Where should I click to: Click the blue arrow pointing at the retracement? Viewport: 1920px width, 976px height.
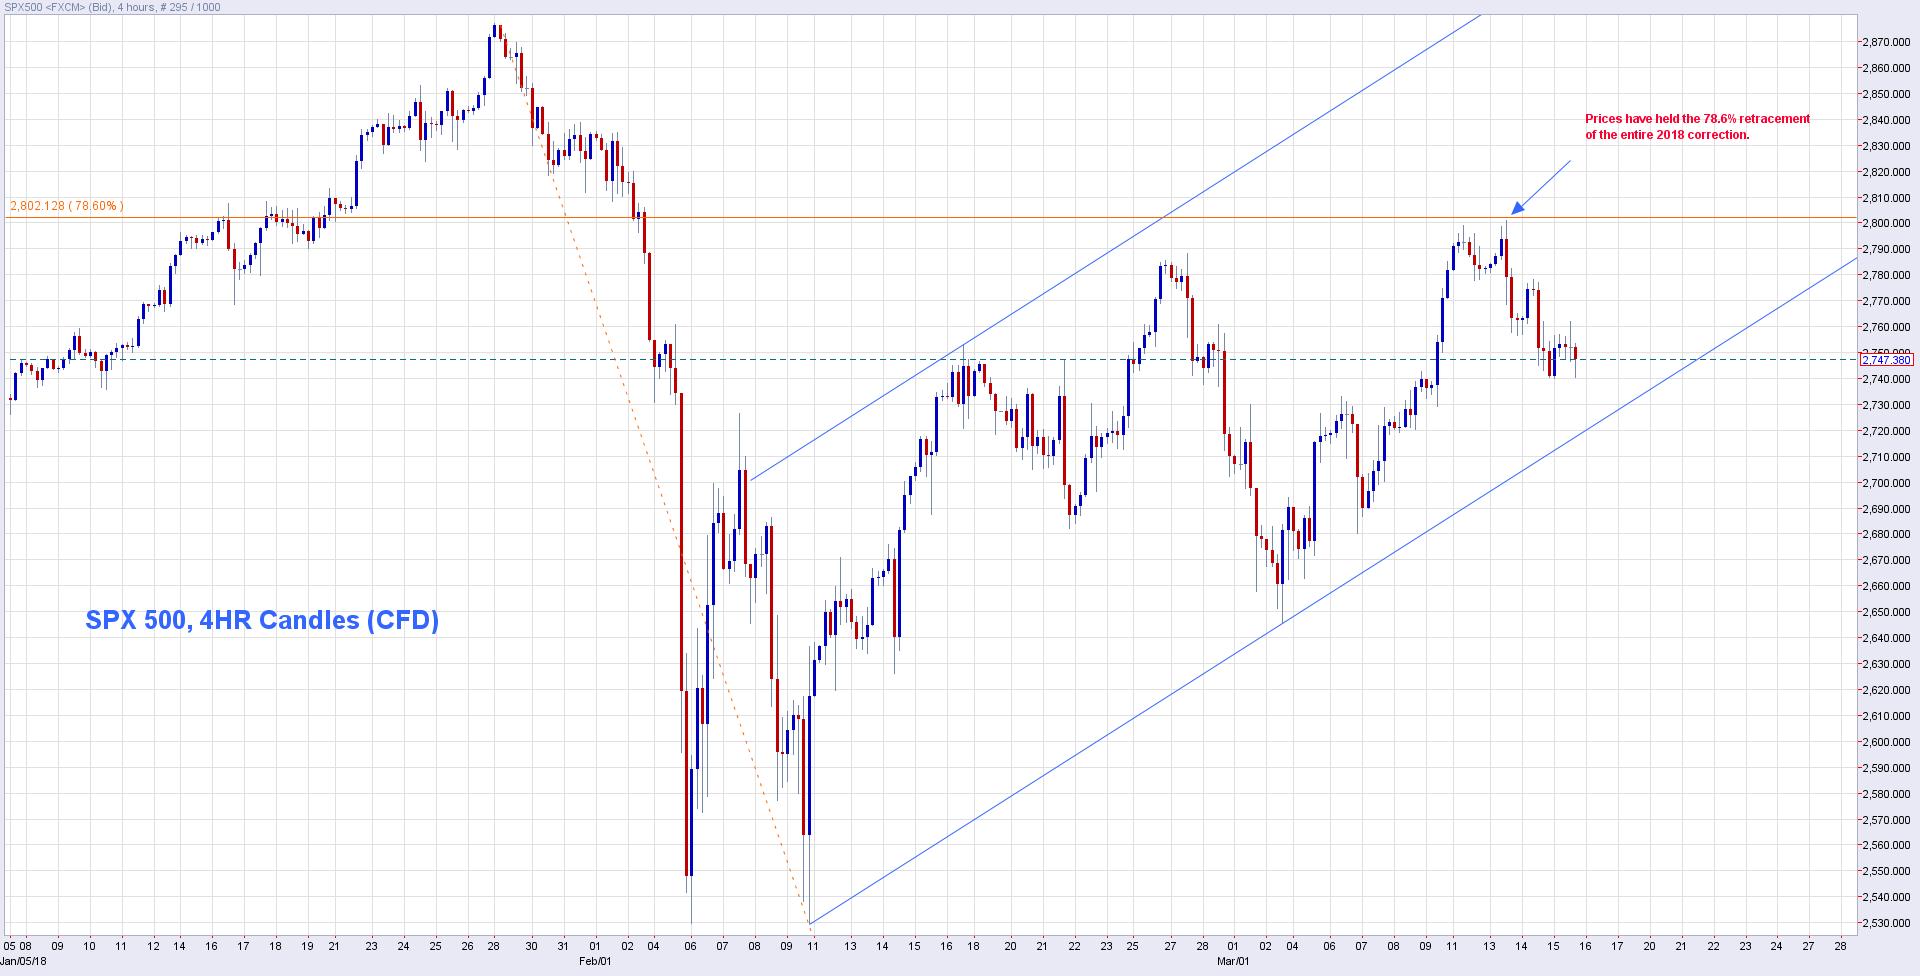tap(1540, 186)
